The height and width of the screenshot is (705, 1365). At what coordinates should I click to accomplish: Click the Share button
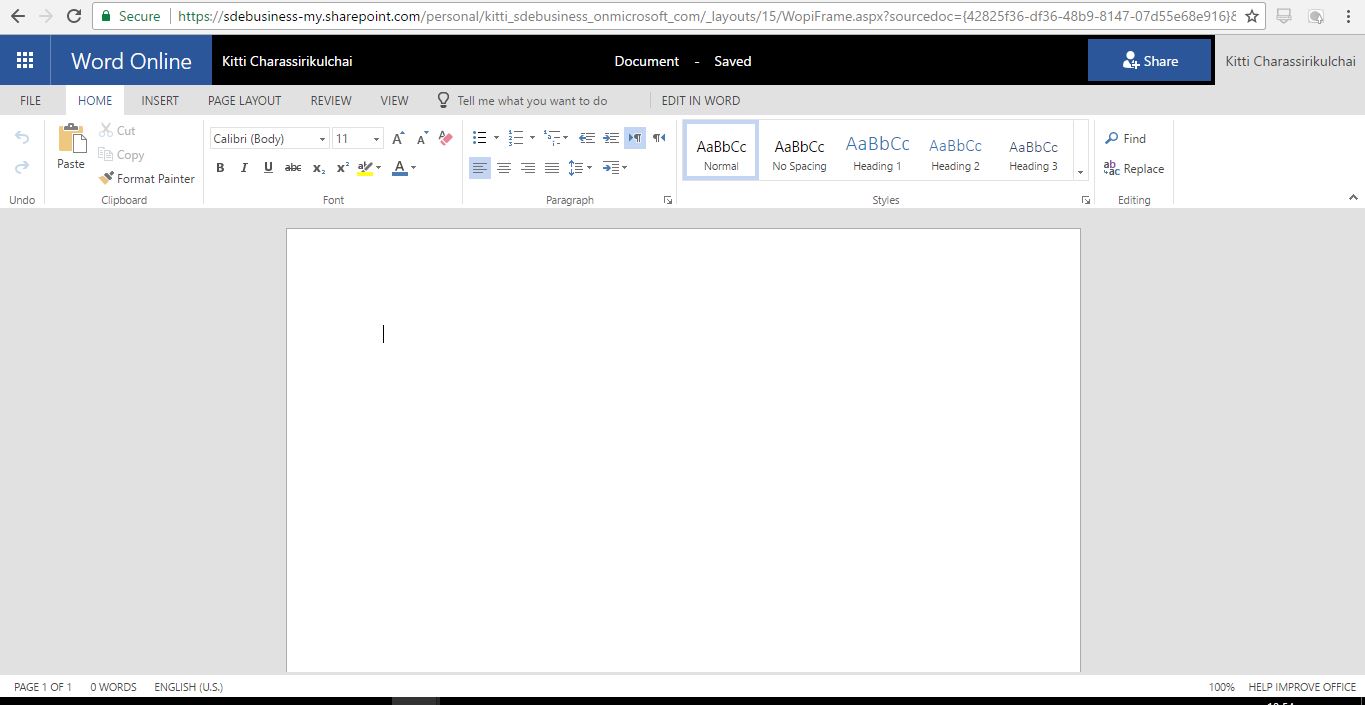(1149, 61)
